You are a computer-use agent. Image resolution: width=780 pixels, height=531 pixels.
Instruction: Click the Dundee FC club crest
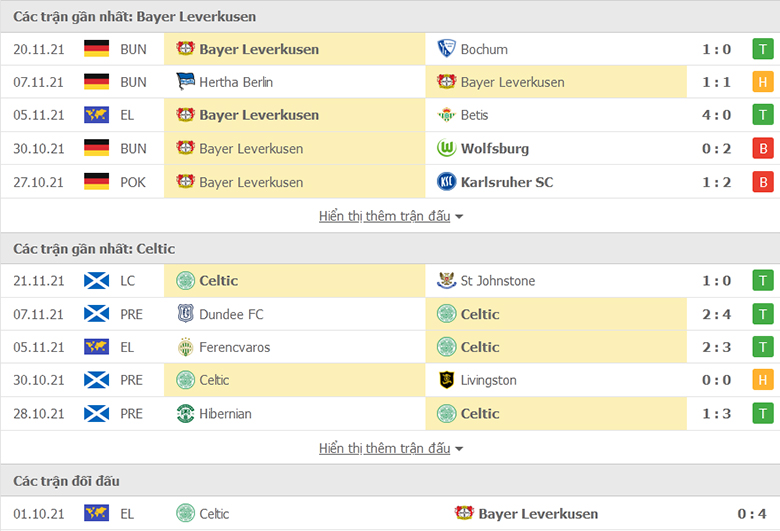click(185, 314)
